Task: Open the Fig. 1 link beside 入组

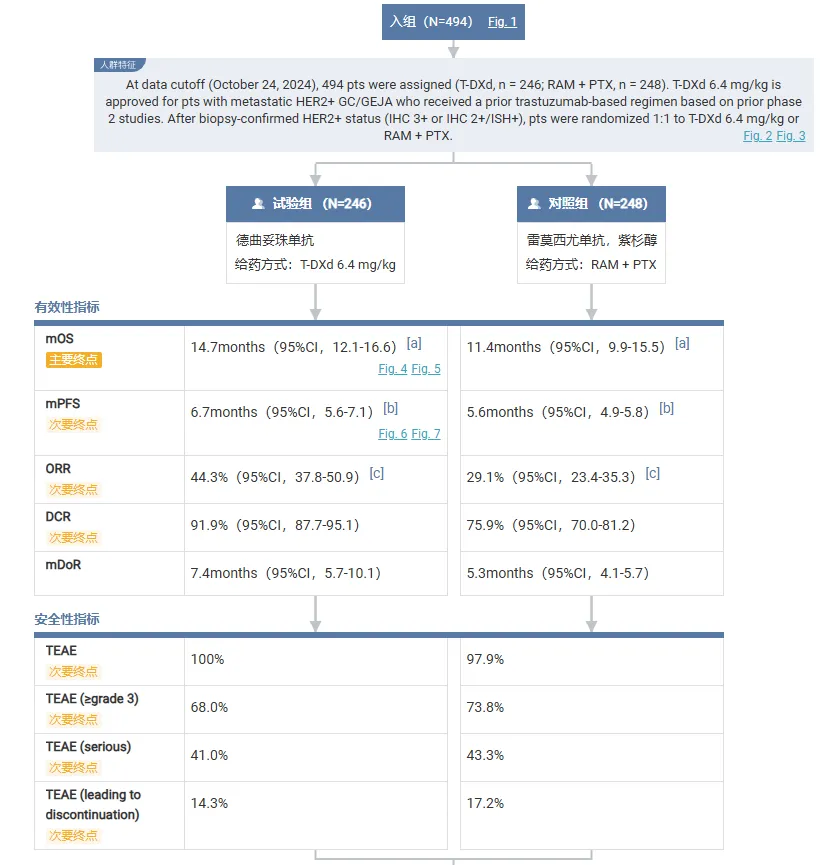Action: [x=502, y=22]
